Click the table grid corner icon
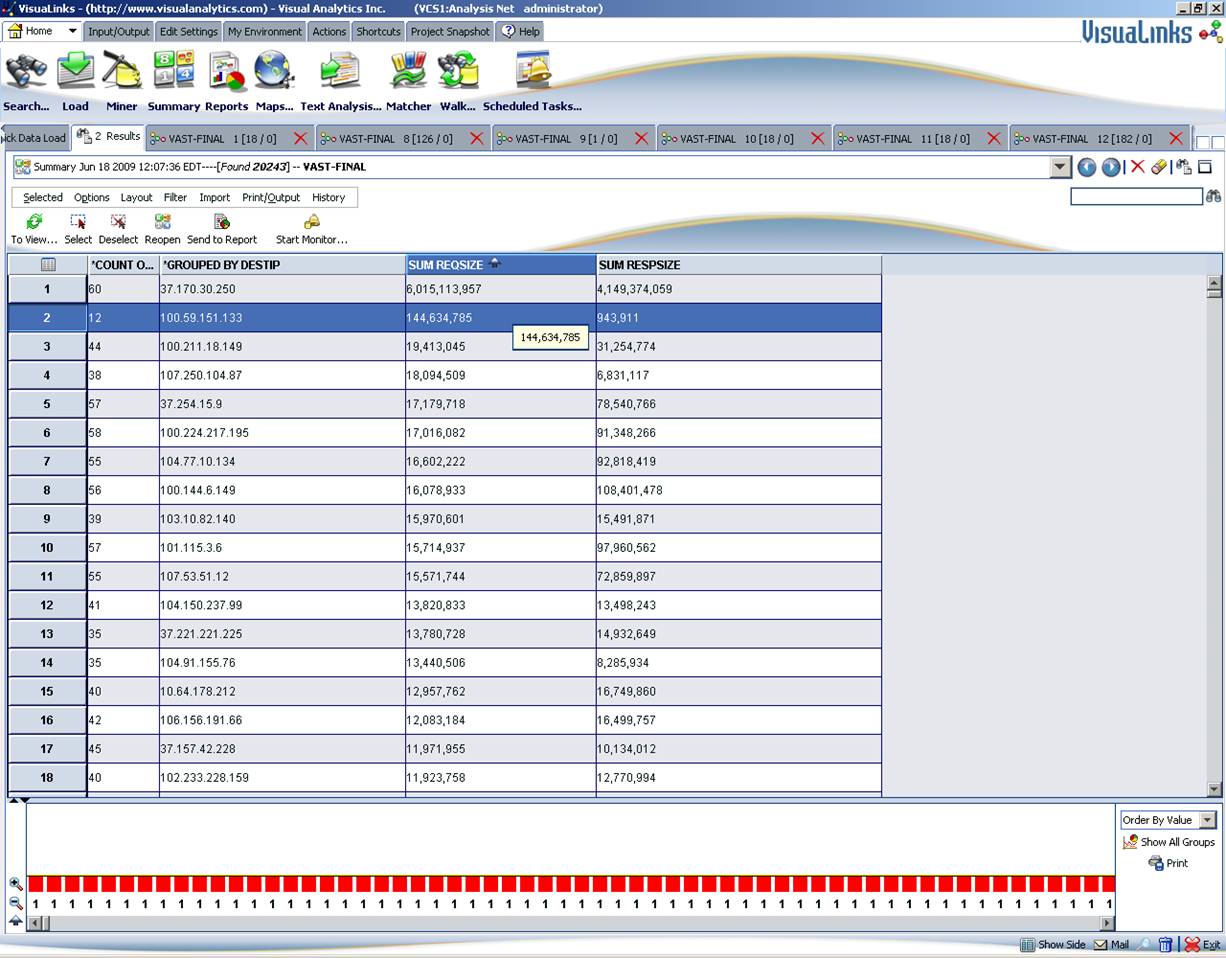Viewport: 1226px width, 958px height. [x=48, y=265]
